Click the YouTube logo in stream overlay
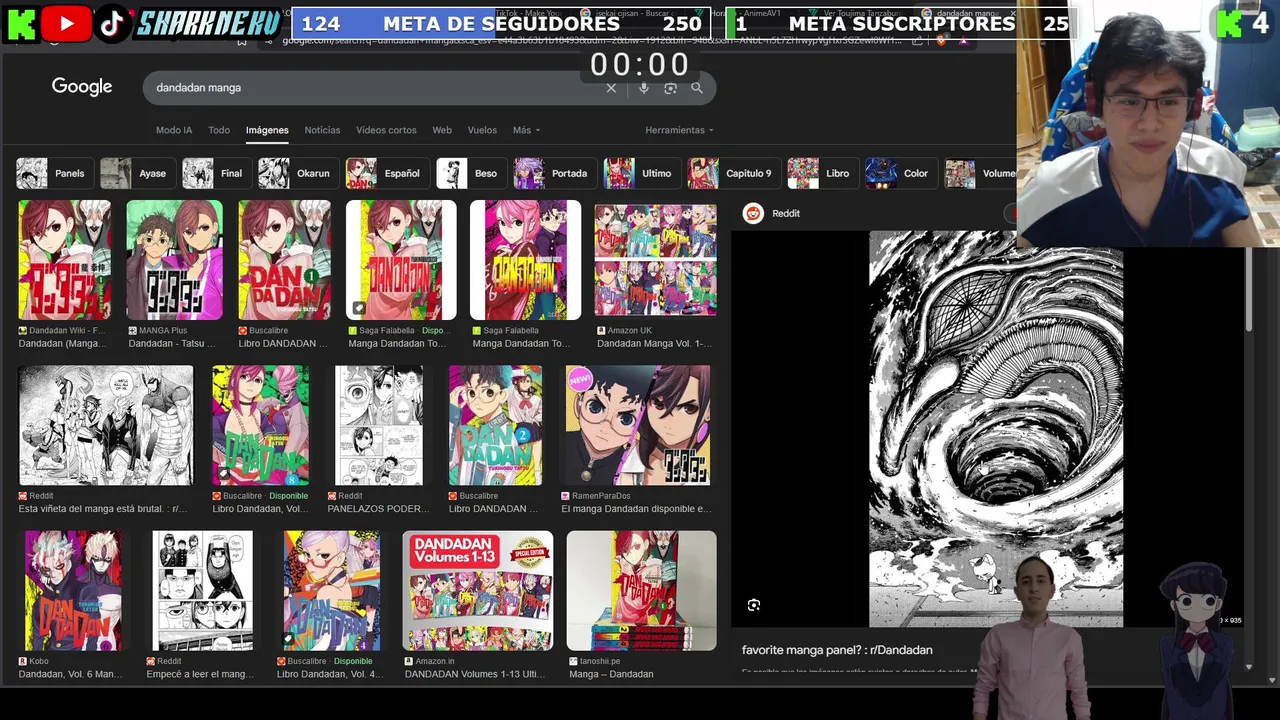 point(67,24)
